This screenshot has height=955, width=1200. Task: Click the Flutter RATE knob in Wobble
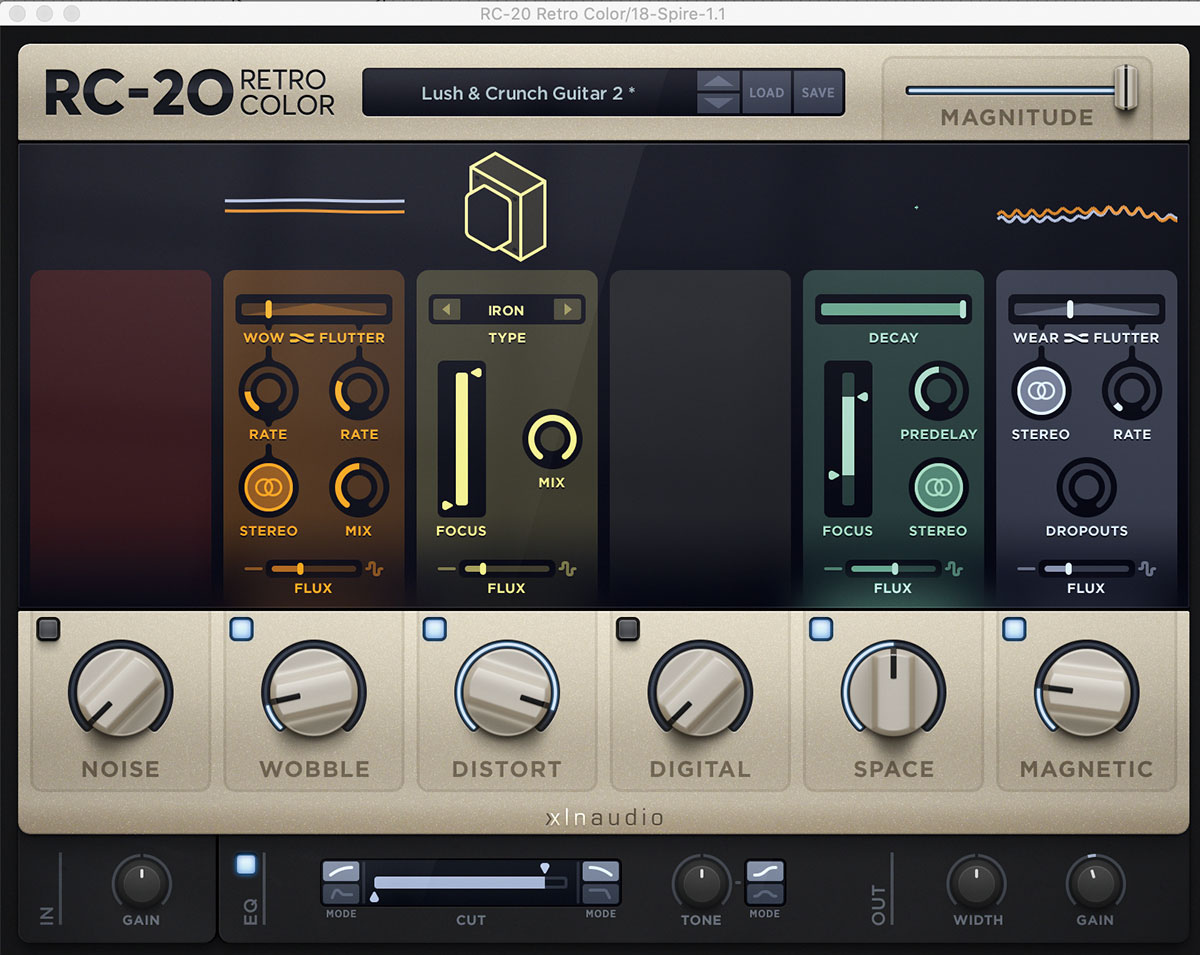pos(359,390)
